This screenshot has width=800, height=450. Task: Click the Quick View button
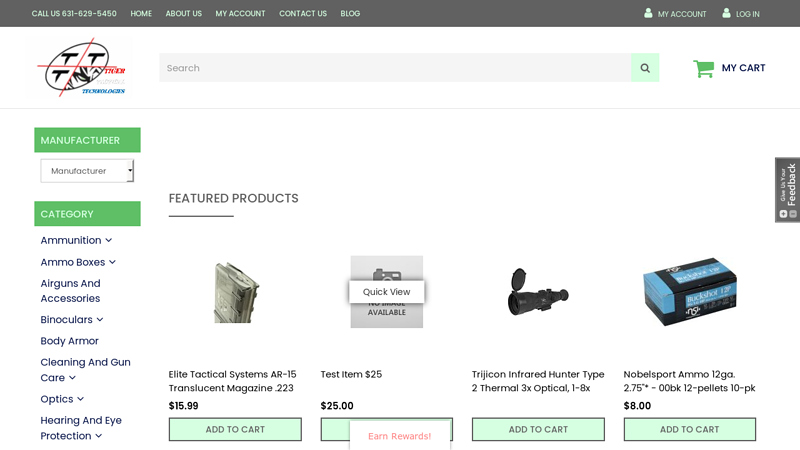coord(386,292)
